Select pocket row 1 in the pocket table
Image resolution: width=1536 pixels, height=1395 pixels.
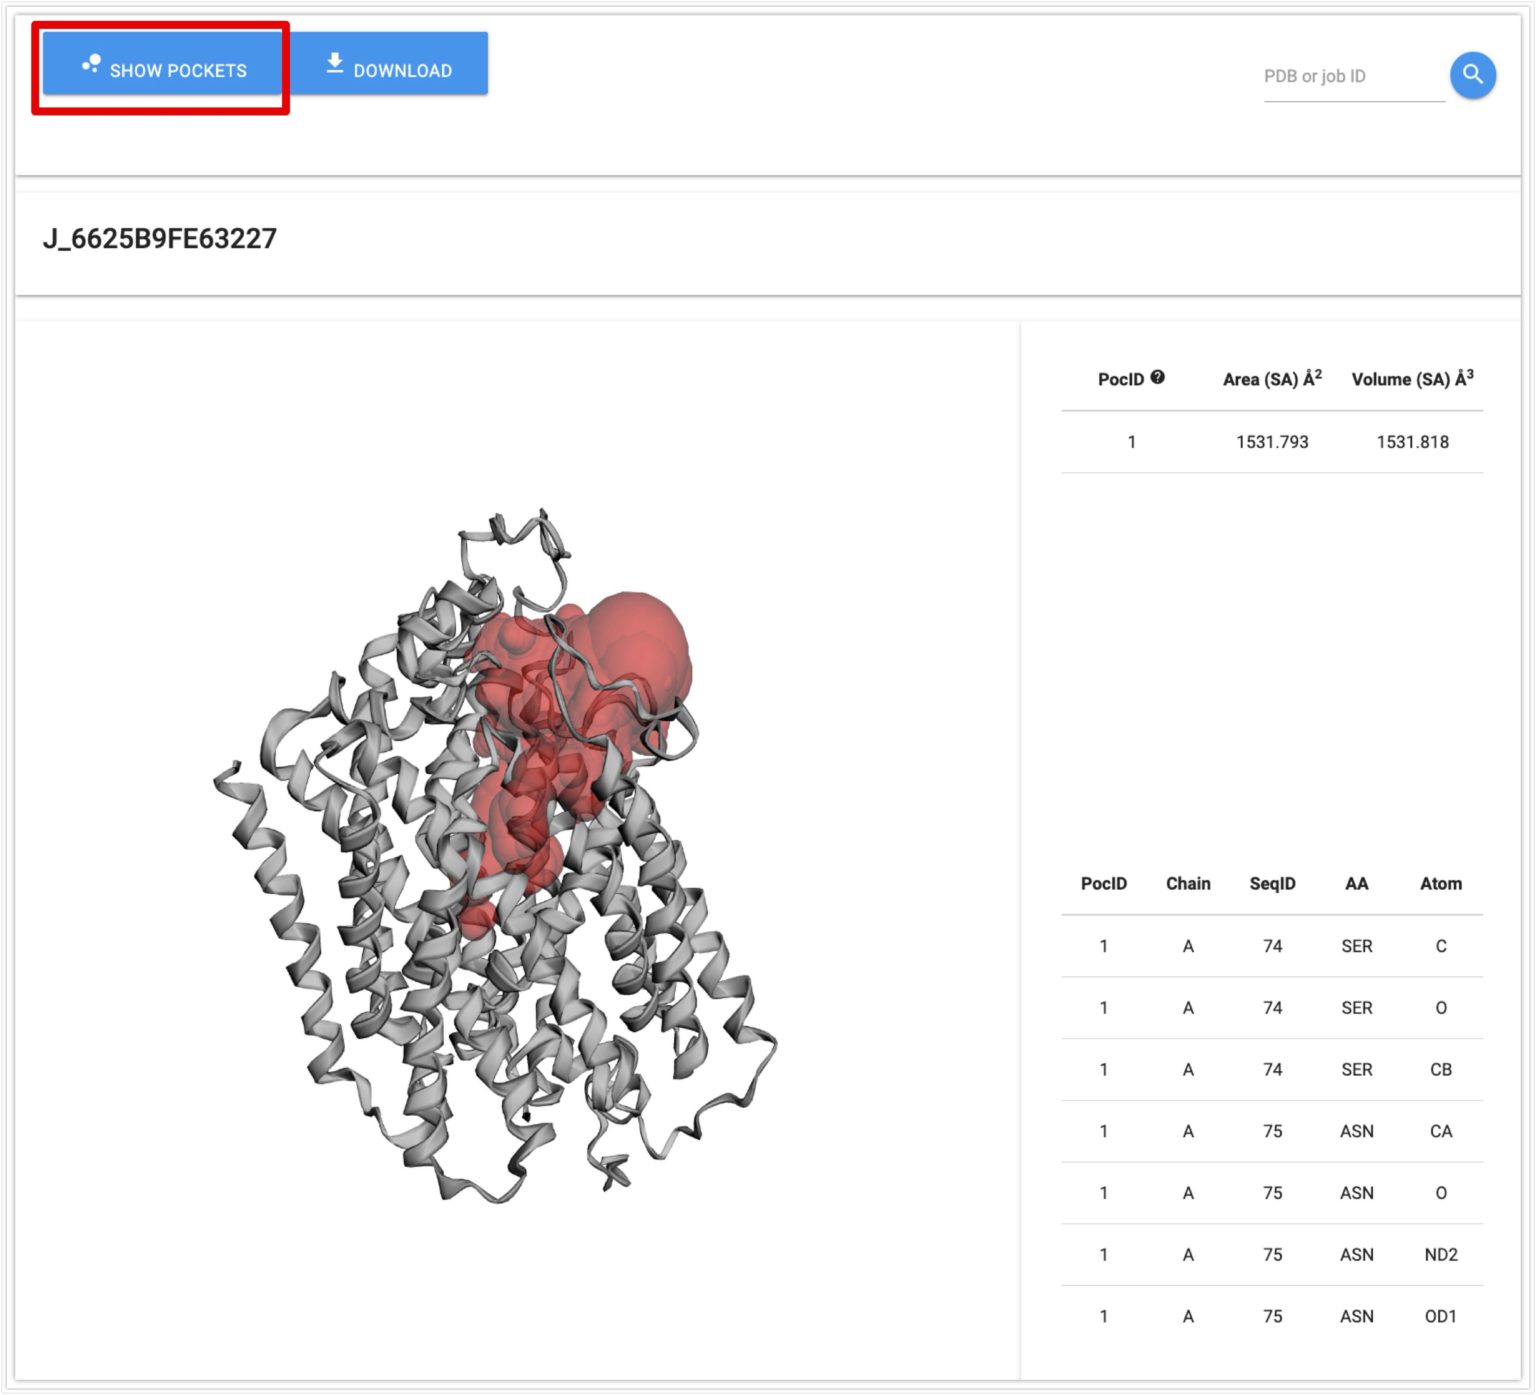tap(1270, 441)
